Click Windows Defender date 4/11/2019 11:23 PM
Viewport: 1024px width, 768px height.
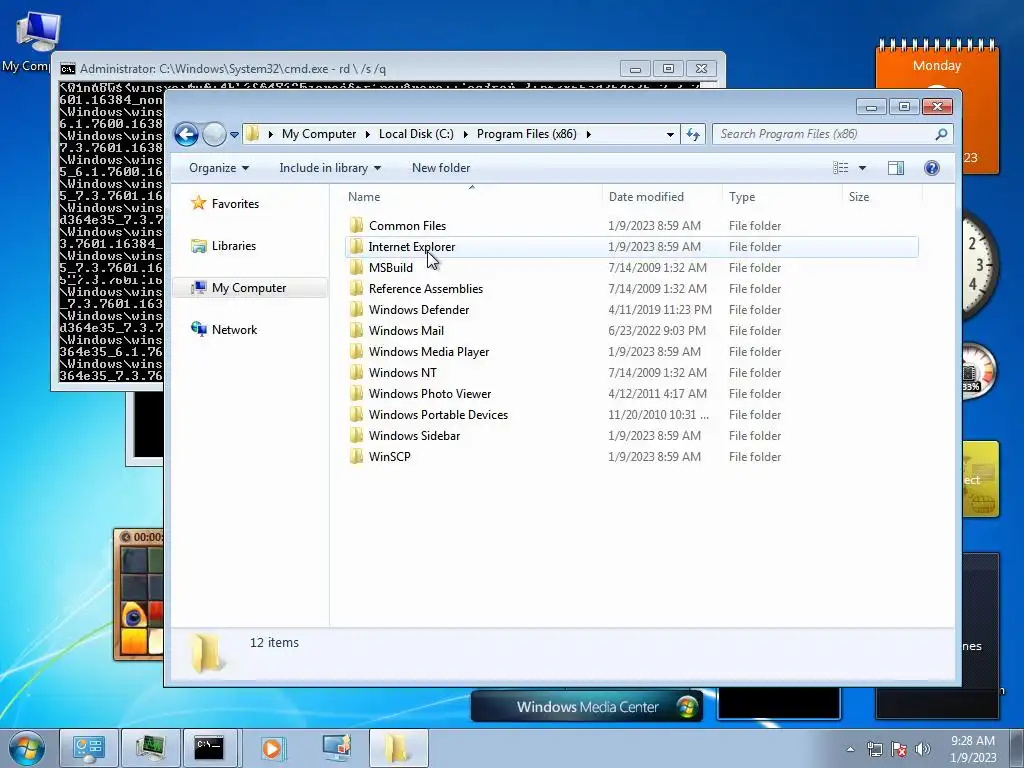660,310
